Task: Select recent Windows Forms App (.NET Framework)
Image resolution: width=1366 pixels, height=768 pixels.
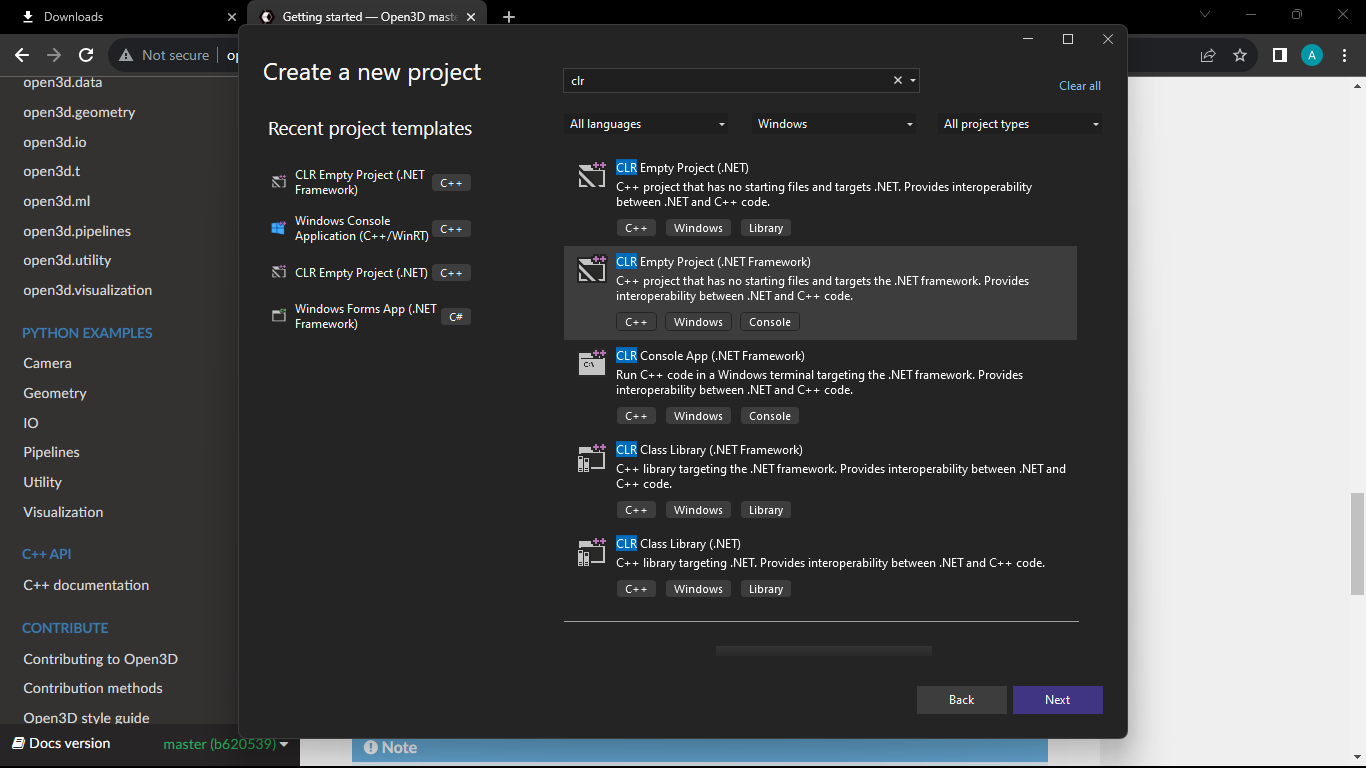Action: tap(371, 316)
